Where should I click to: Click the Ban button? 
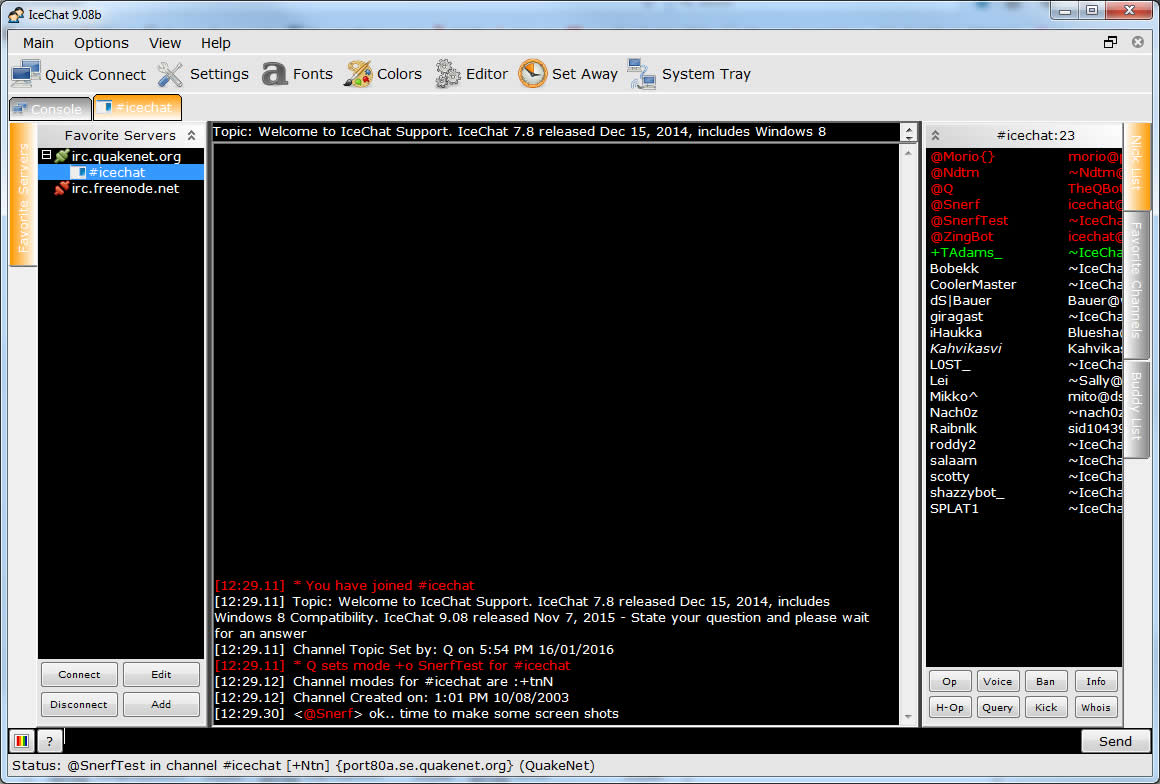coord(1046,682)
